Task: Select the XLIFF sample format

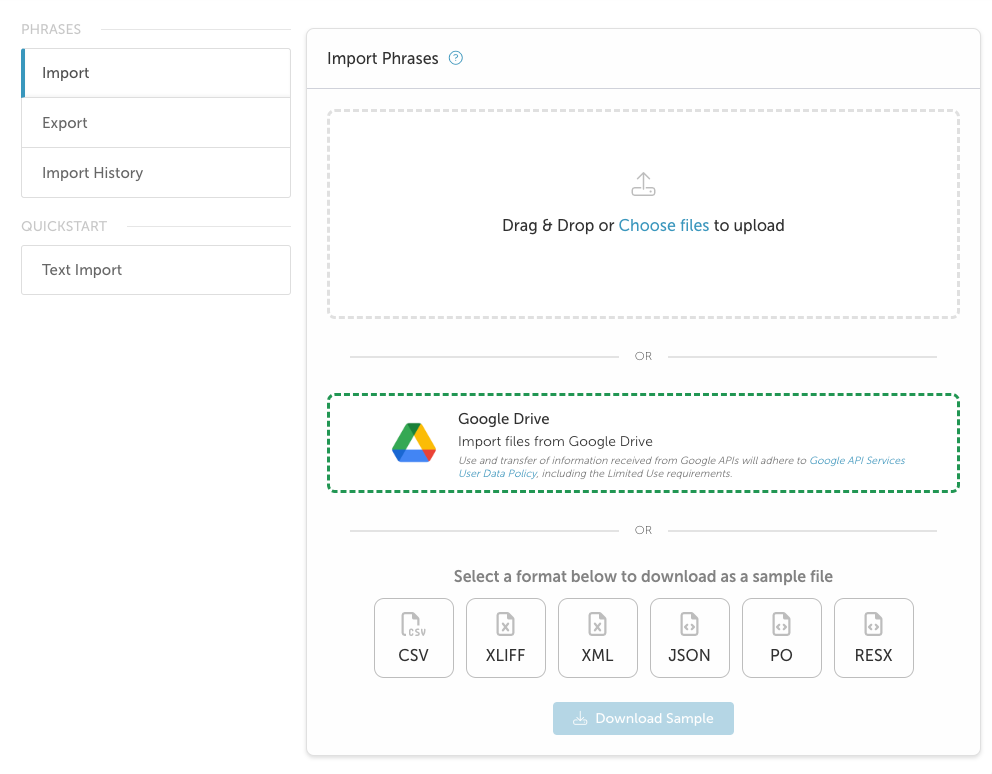Action: [505, 638]
